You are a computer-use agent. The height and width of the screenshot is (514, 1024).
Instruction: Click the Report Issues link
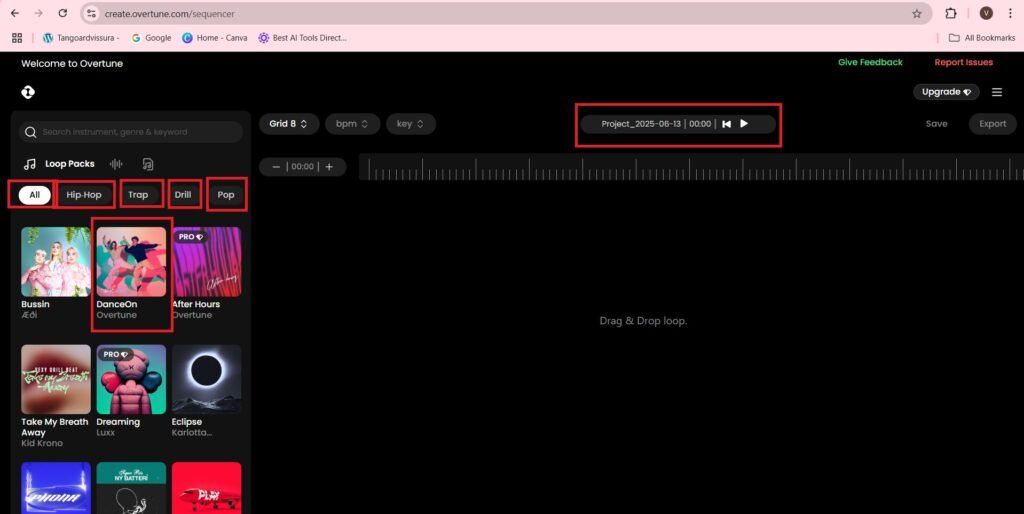click(963, 62)
